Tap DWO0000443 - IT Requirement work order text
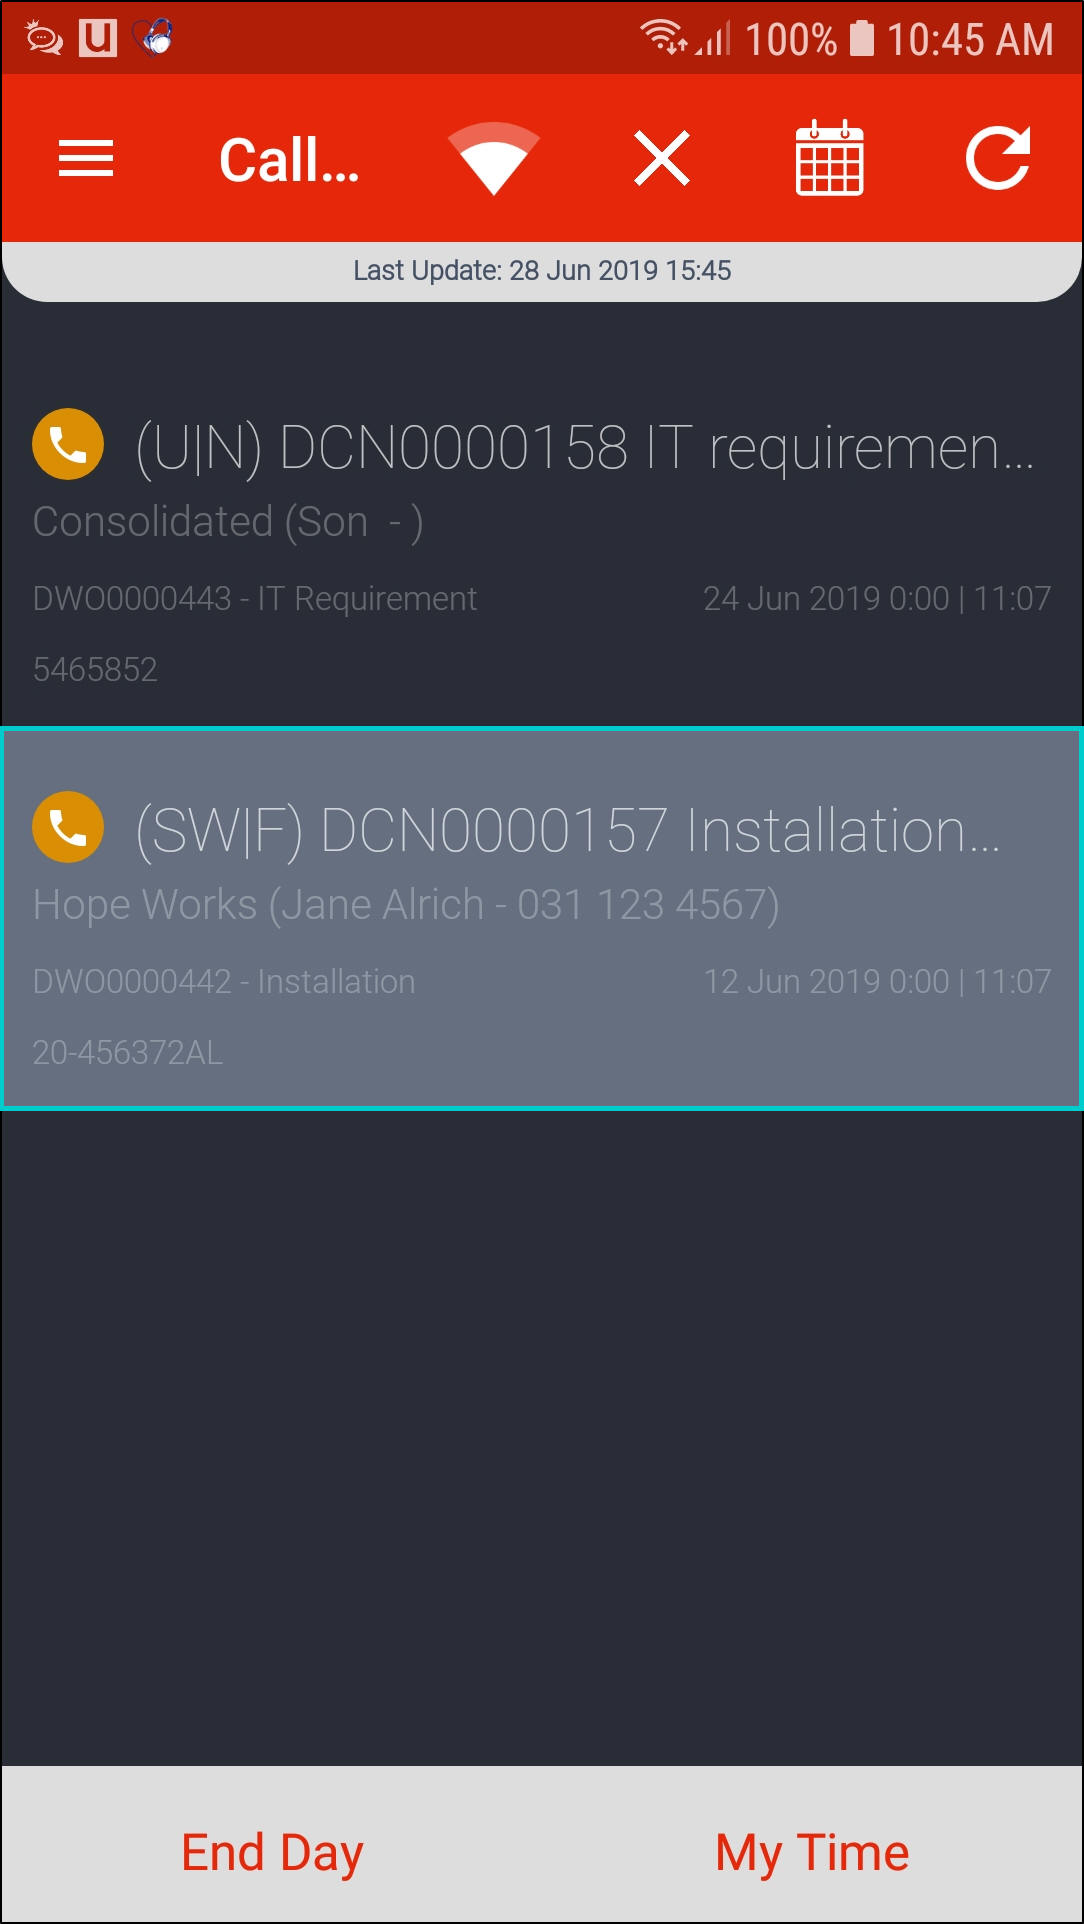This screenshot has width=1084, height=1924. [255, 598]
